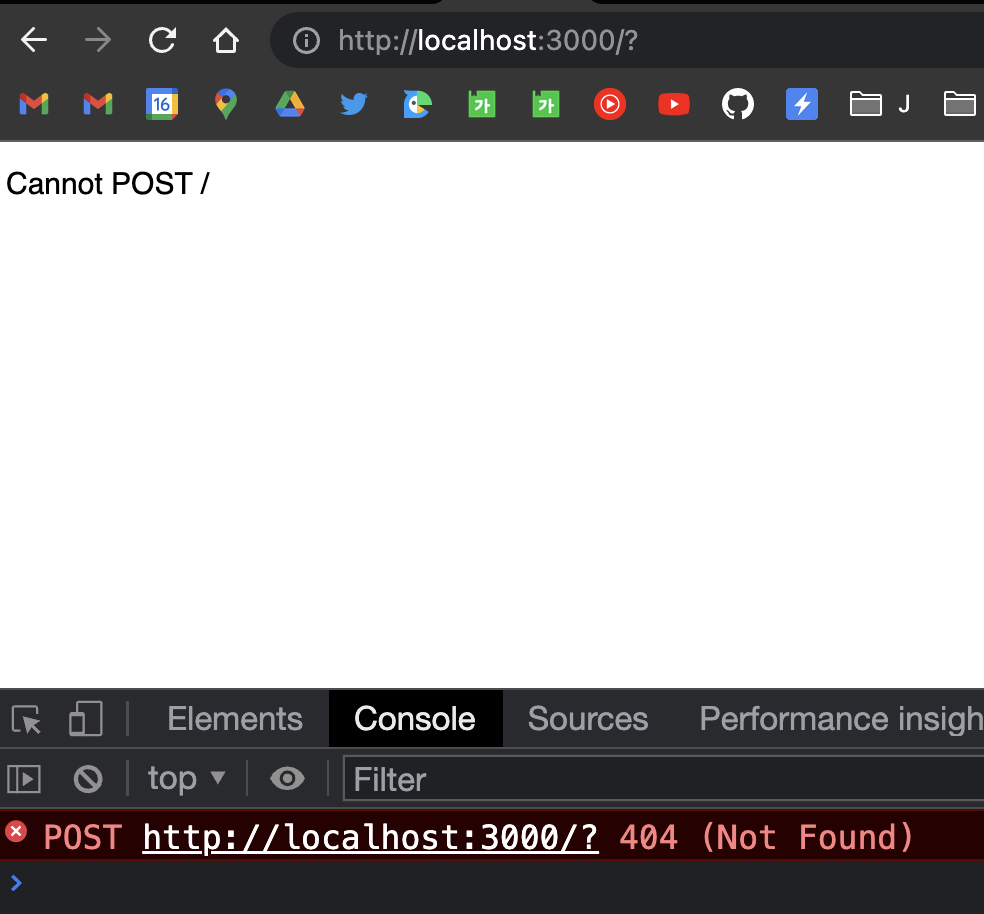The image size is (984, 914).
Task: Open the YouTube bookmark
Action: [x=673, y=104]
